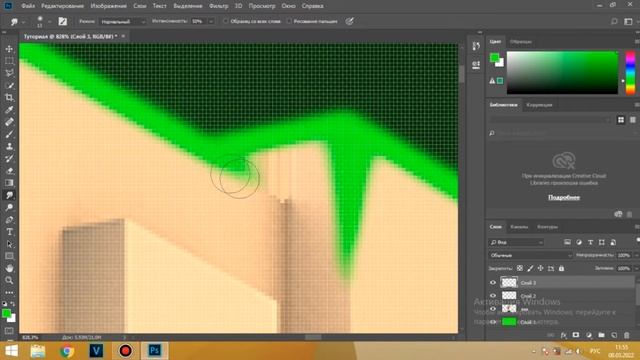Select the Smudge tool in toolbar

pos(9,195)
